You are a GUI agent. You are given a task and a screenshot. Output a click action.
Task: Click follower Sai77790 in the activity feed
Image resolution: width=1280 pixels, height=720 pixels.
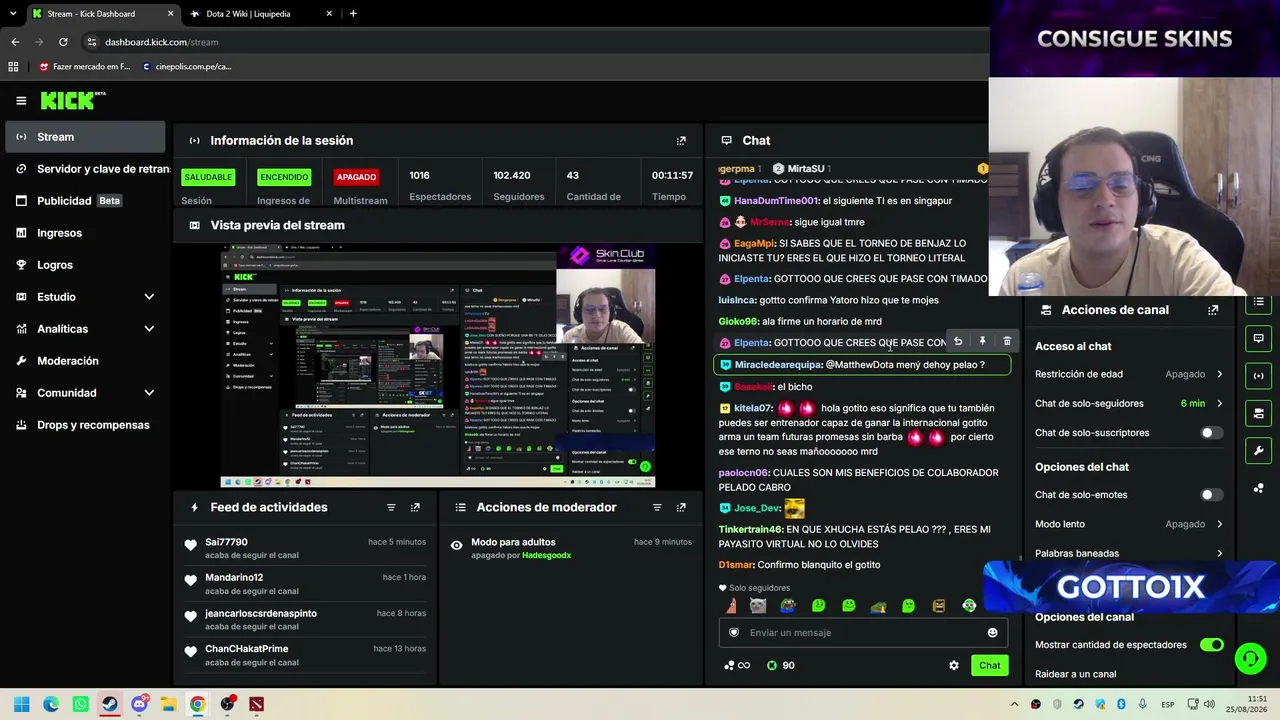(x=226, y=542)
